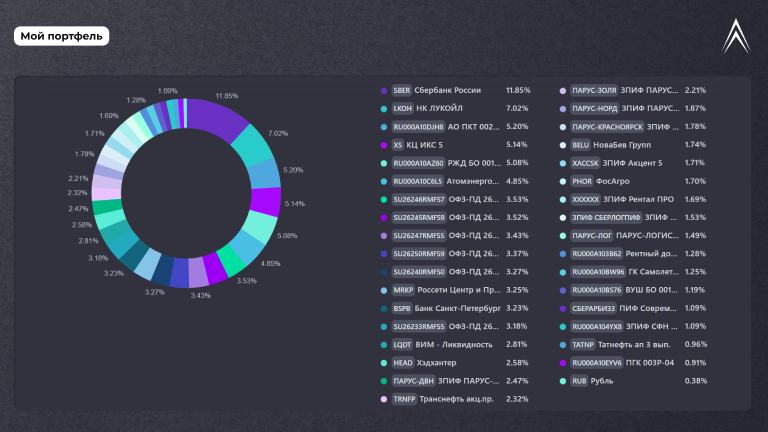The height and width of the screenshot is (432, 768).
Task: Click the 'Мой портфель' title button
Action: coord(61,36)
